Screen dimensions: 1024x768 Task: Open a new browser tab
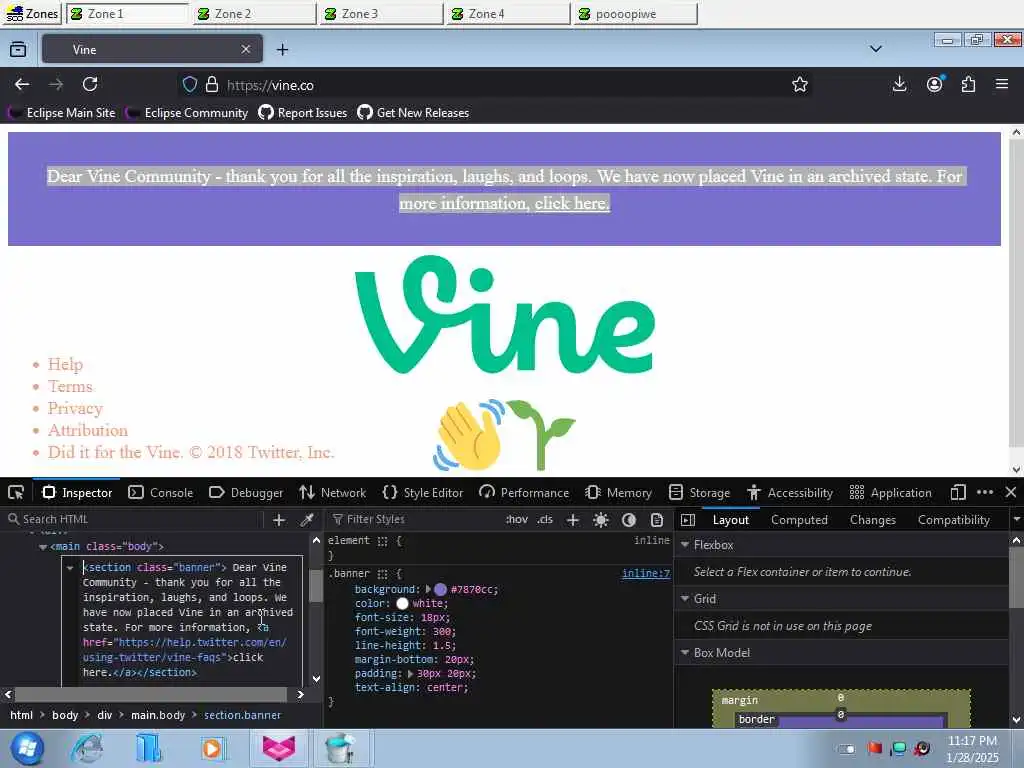[x=282, y=50]
